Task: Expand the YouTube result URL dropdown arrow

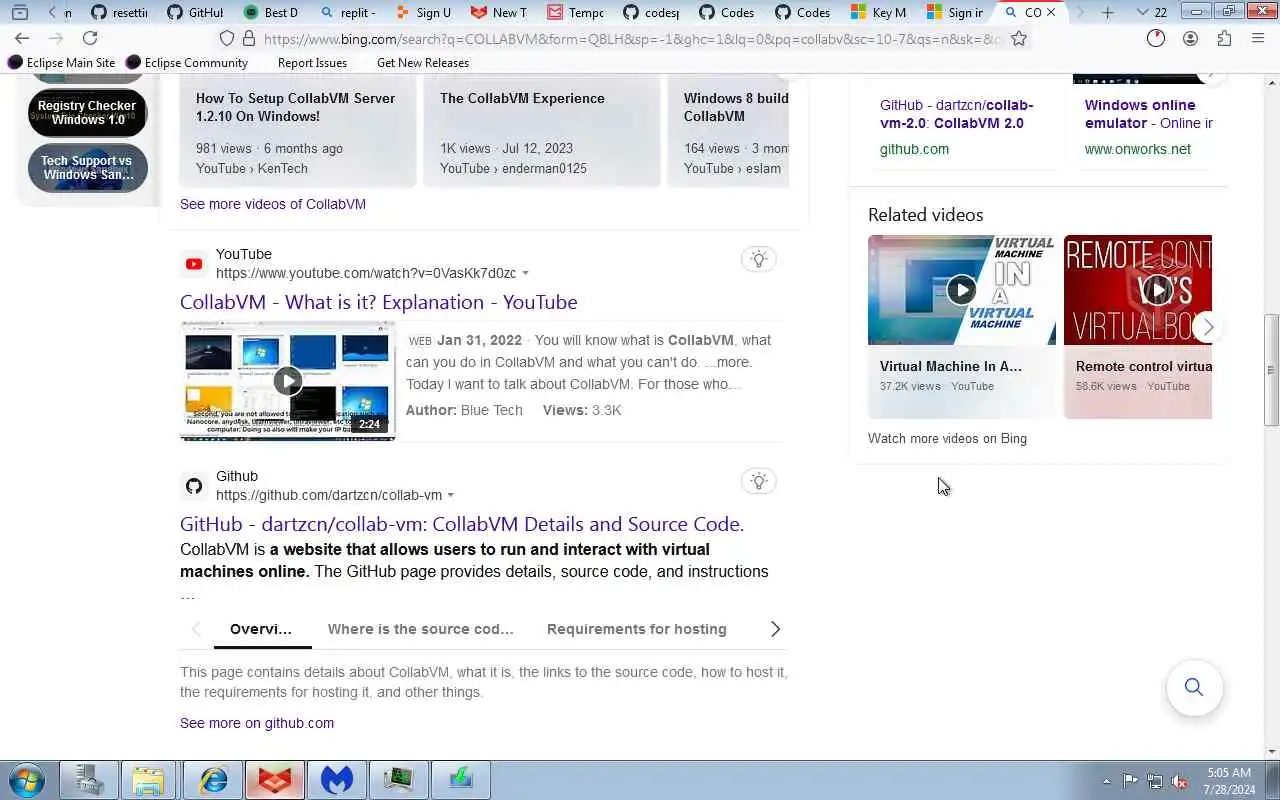Action: tap(525, 273)
